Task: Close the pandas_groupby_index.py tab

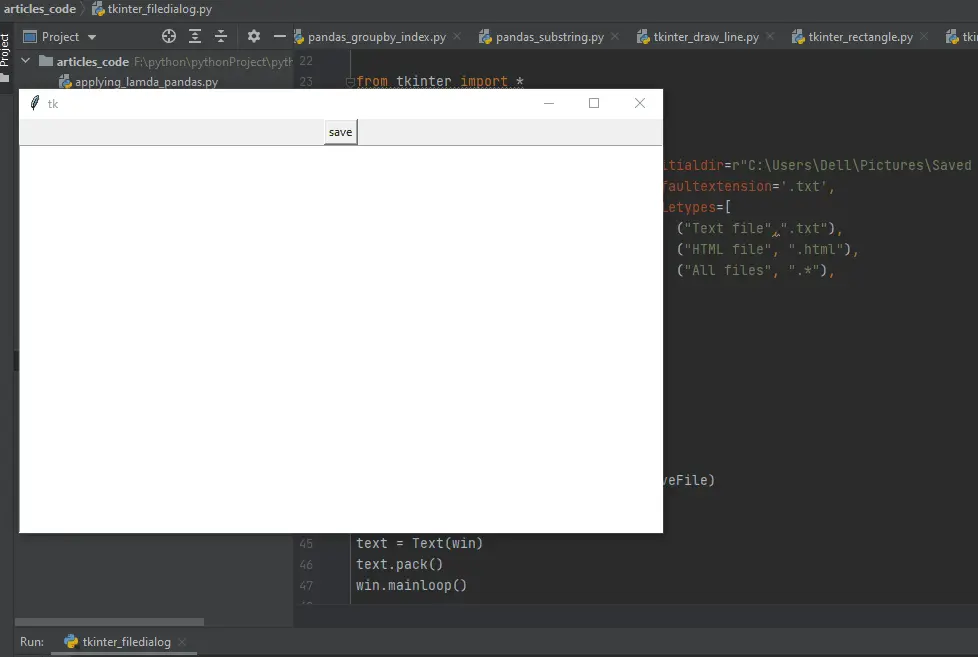Action: [457, 36]
